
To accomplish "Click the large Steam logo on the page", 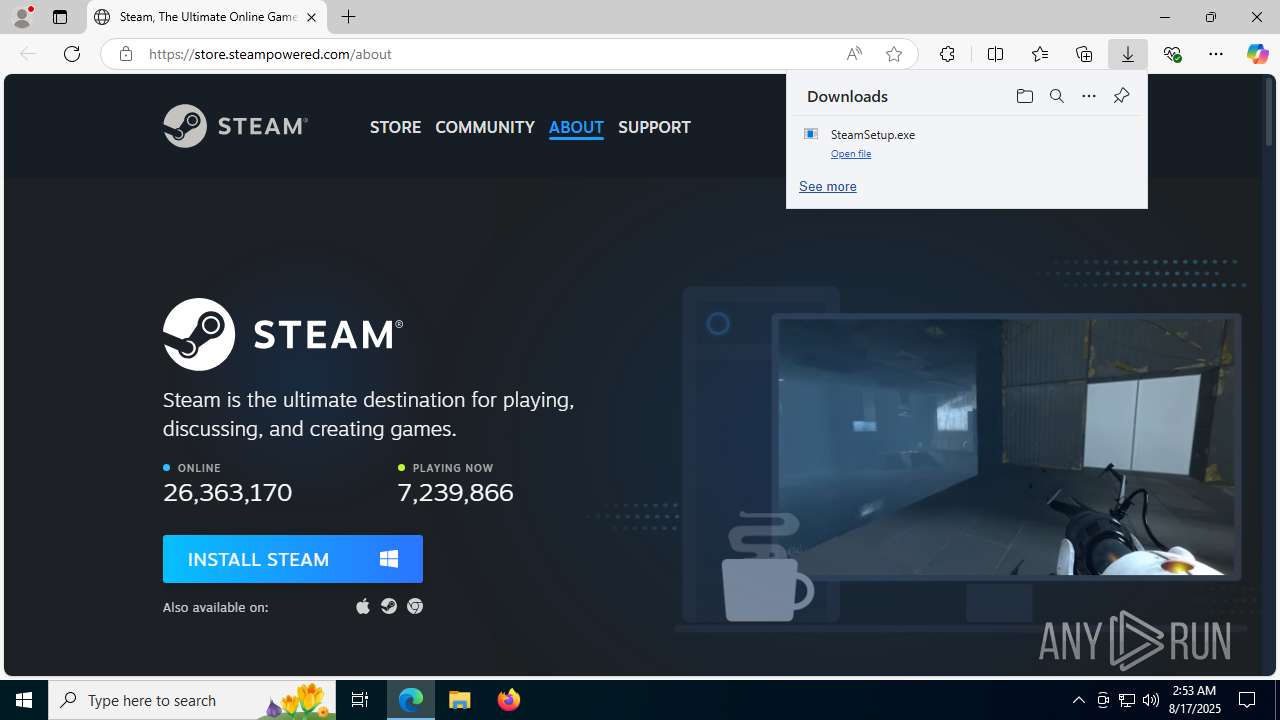I will click(x=283, y=334).
